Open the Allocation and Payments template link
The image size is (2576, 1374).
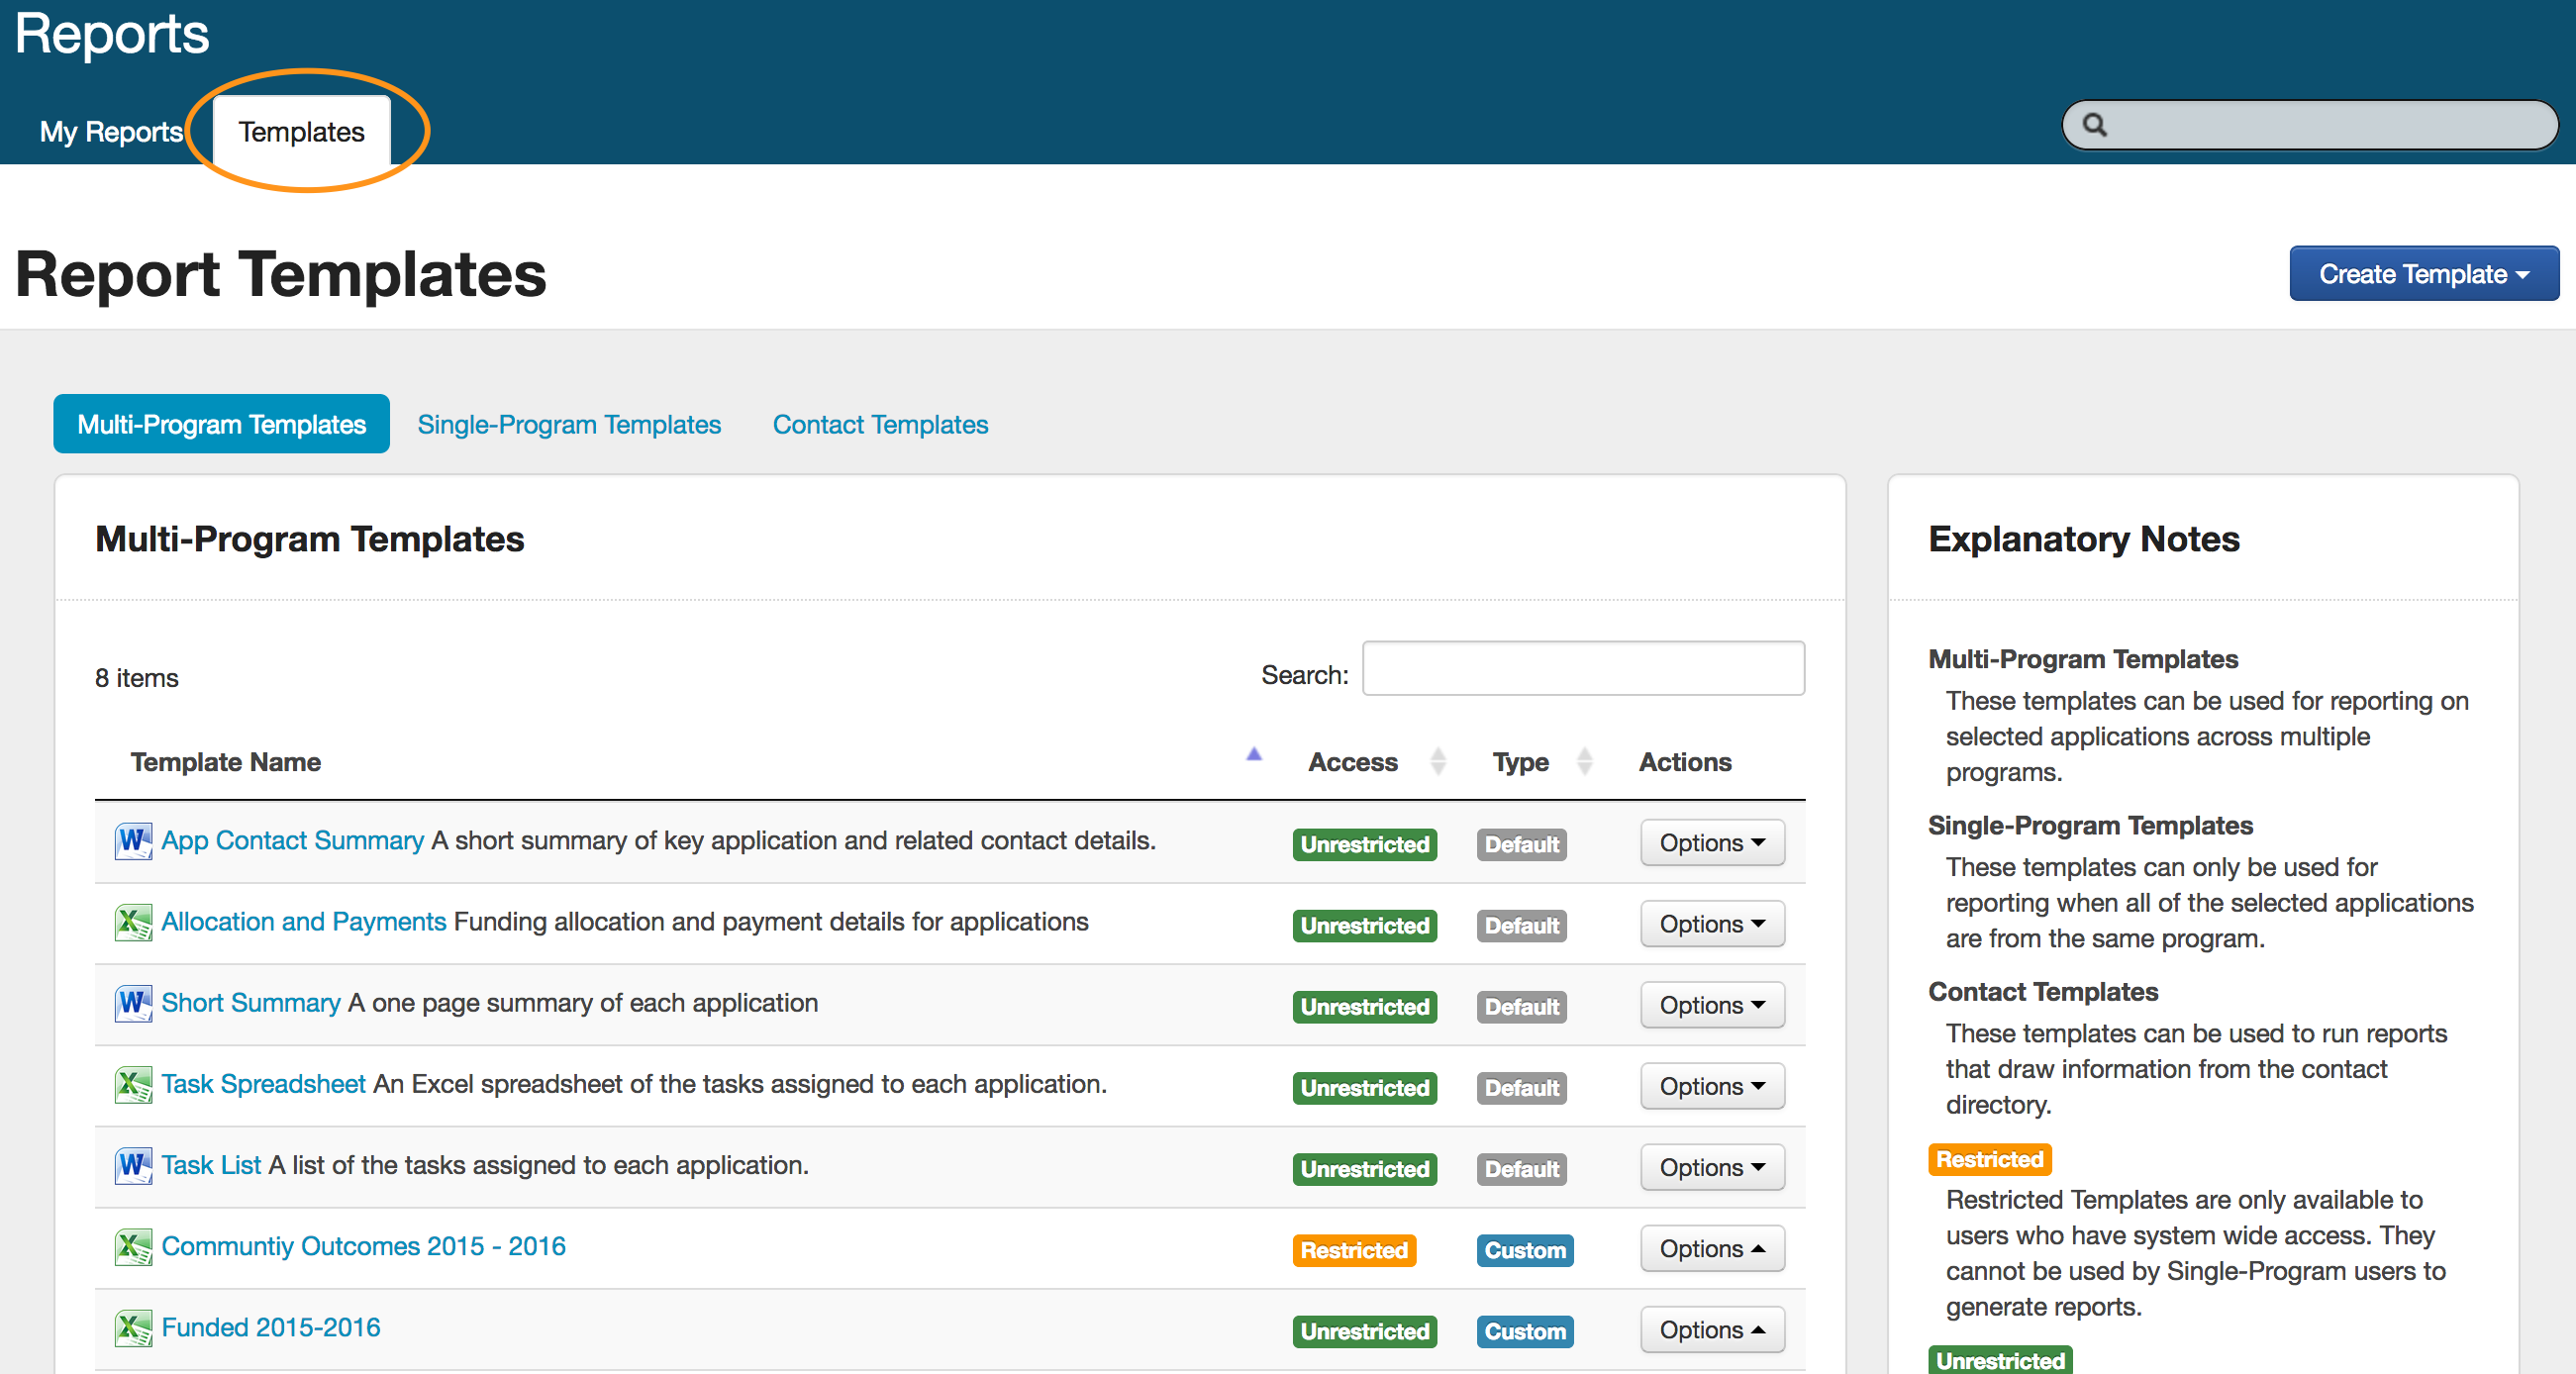point(303,922)
